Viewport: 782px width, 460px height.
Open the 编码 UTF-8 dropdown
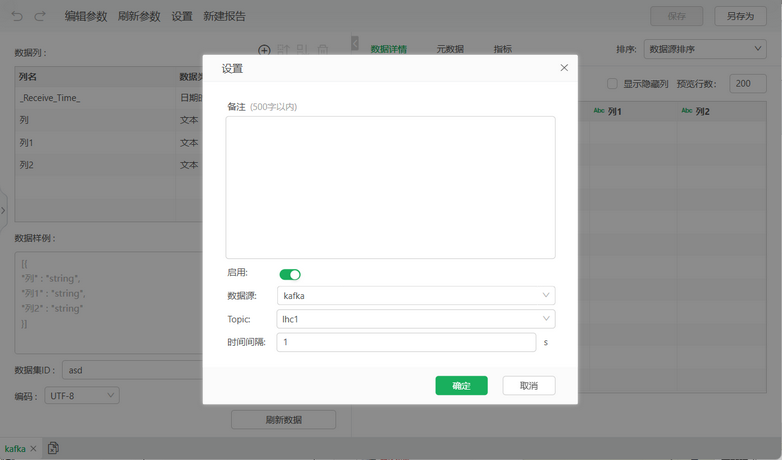[82, 396]
